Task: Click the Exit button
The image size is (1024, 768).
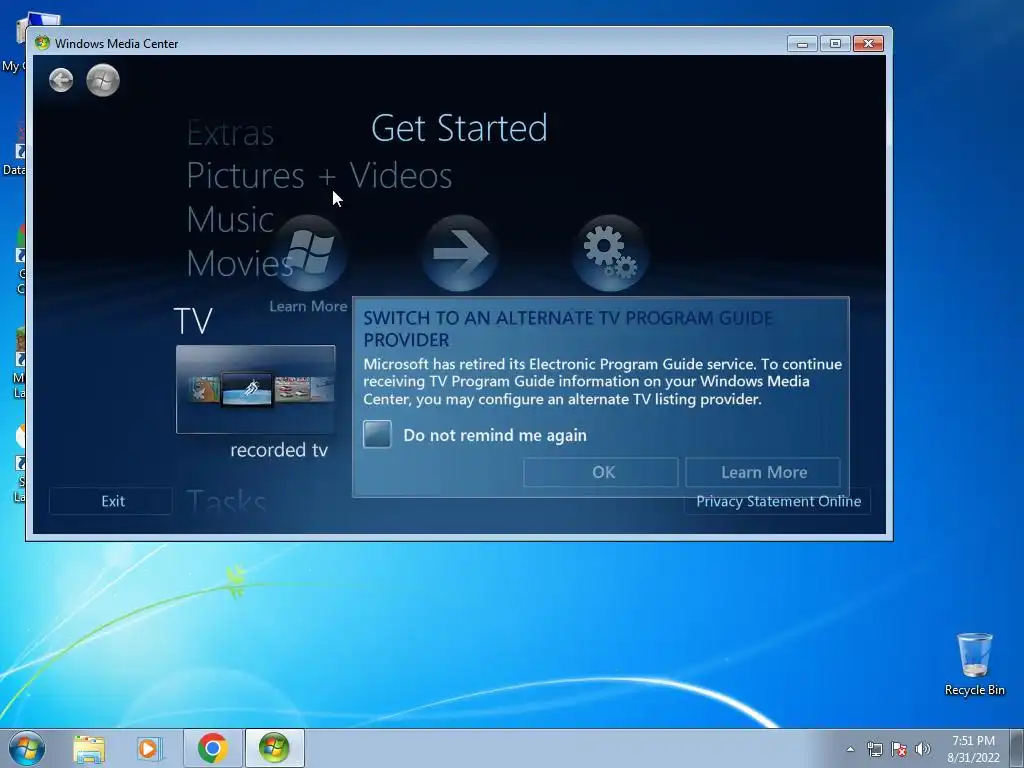Action: tap(111, 502)
